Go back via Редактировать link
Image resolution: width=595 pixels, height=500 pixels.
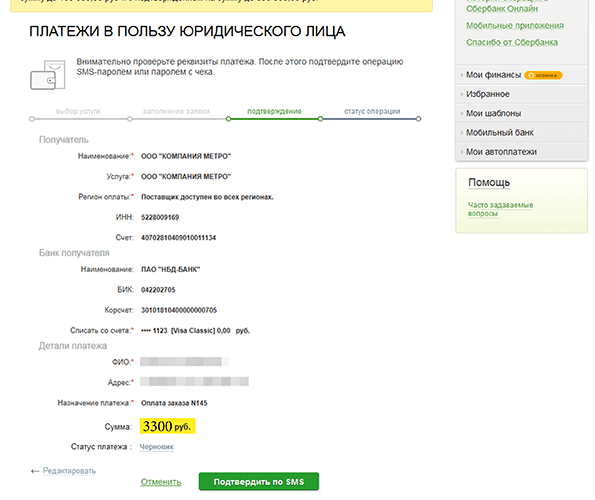(69, 471)
